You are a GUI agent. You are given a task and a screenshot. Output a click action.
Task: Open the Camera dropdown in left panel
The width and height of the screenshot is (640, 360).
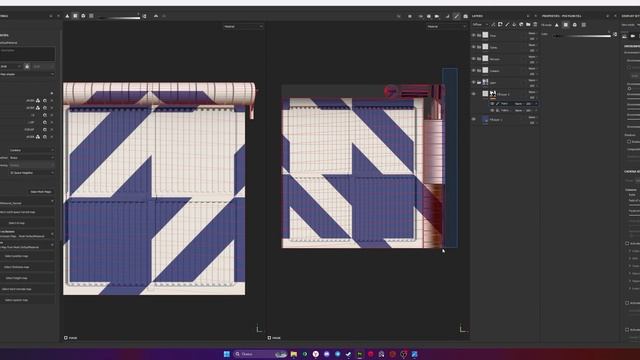click(31, 150)
